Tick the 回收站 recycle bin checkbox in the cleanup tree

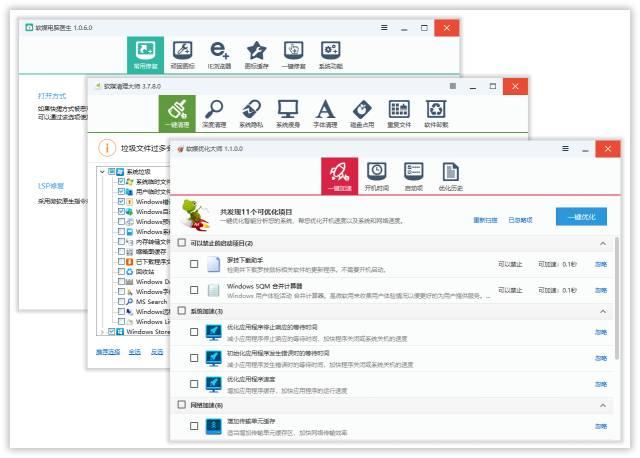(x=121, y=271)
